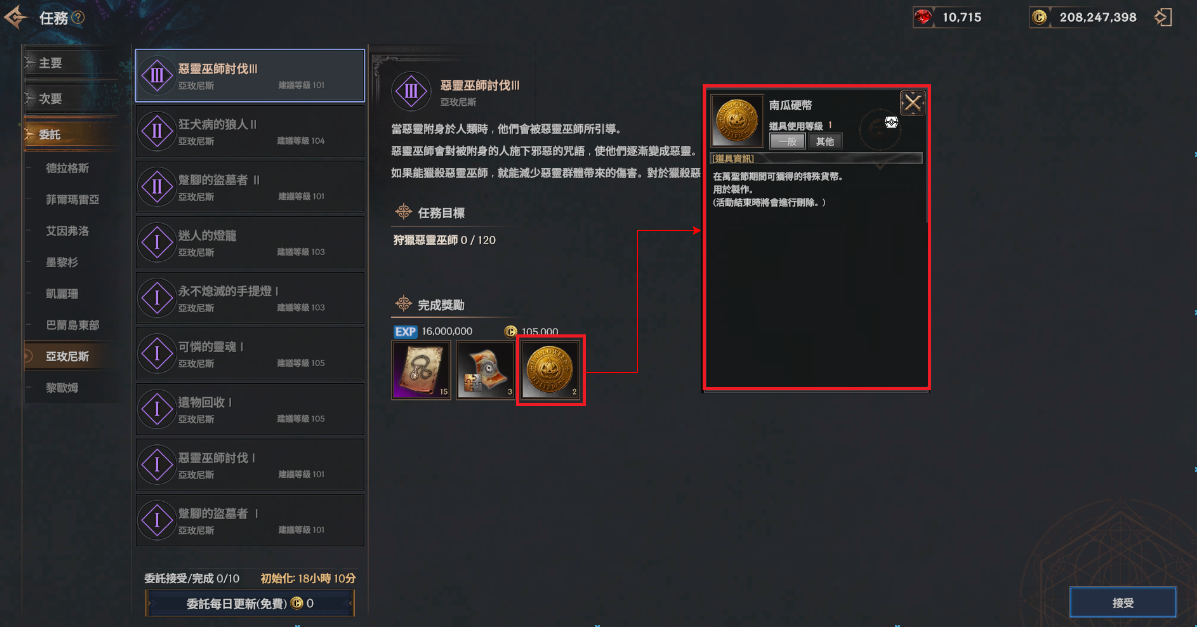Click the gold coin currency icon
1197x627 pixels.
[1039, 17]
